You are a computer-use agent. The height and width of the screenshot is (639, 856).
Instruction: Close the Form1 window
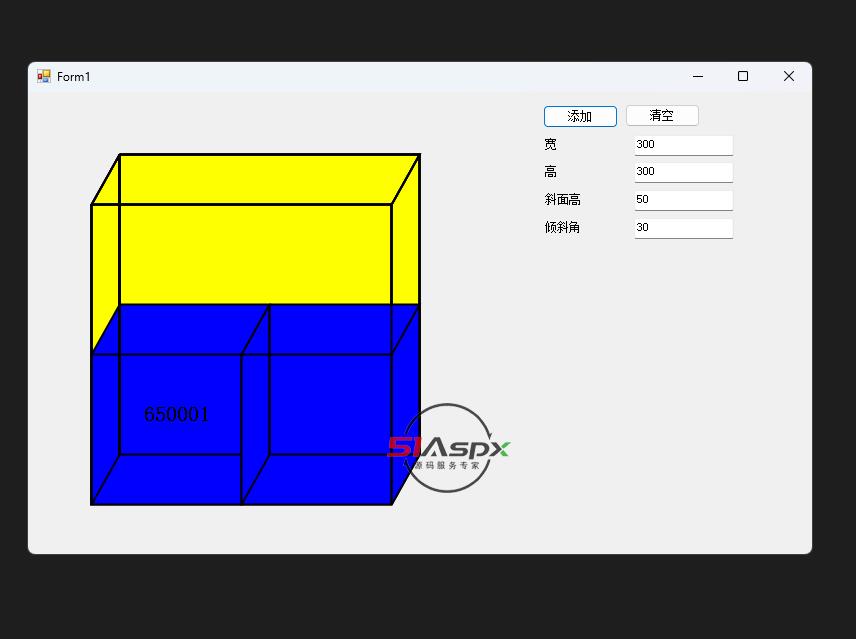(789, 76)
